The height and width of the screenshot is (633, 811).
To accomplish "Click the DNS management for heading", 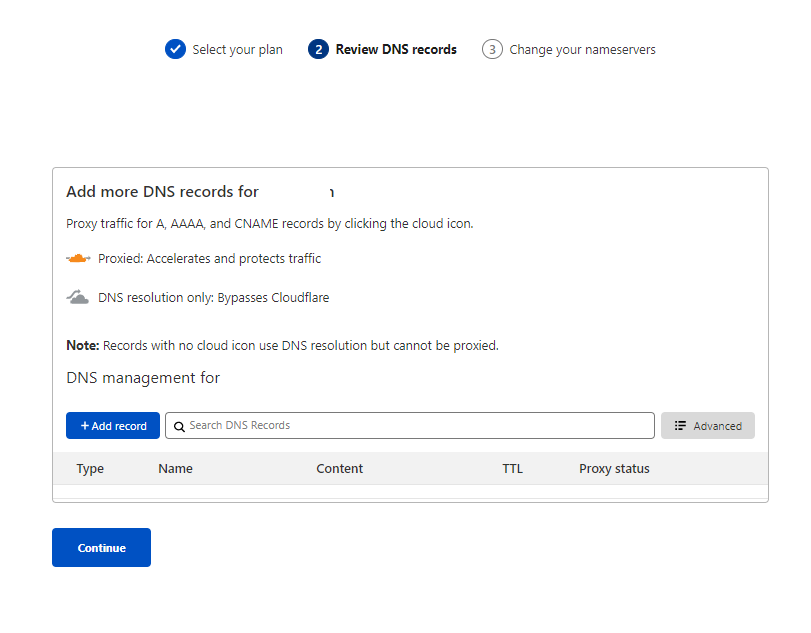I will [x=143, y=377].
